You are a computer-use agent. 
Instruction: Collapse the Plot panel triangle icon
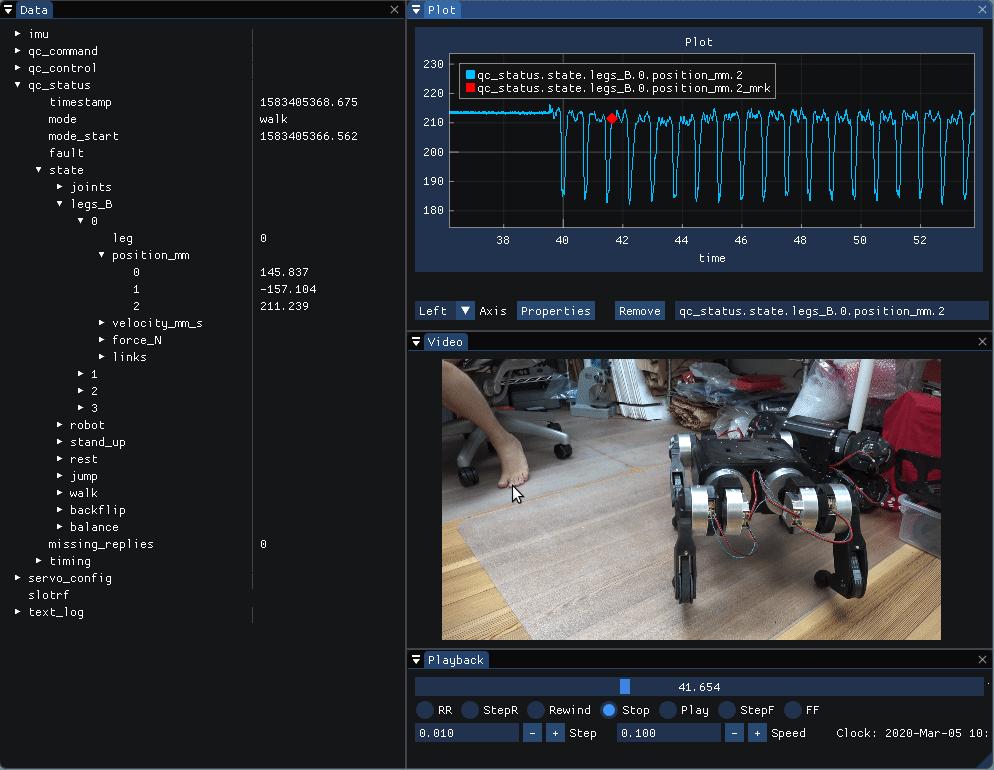(416, 10)
